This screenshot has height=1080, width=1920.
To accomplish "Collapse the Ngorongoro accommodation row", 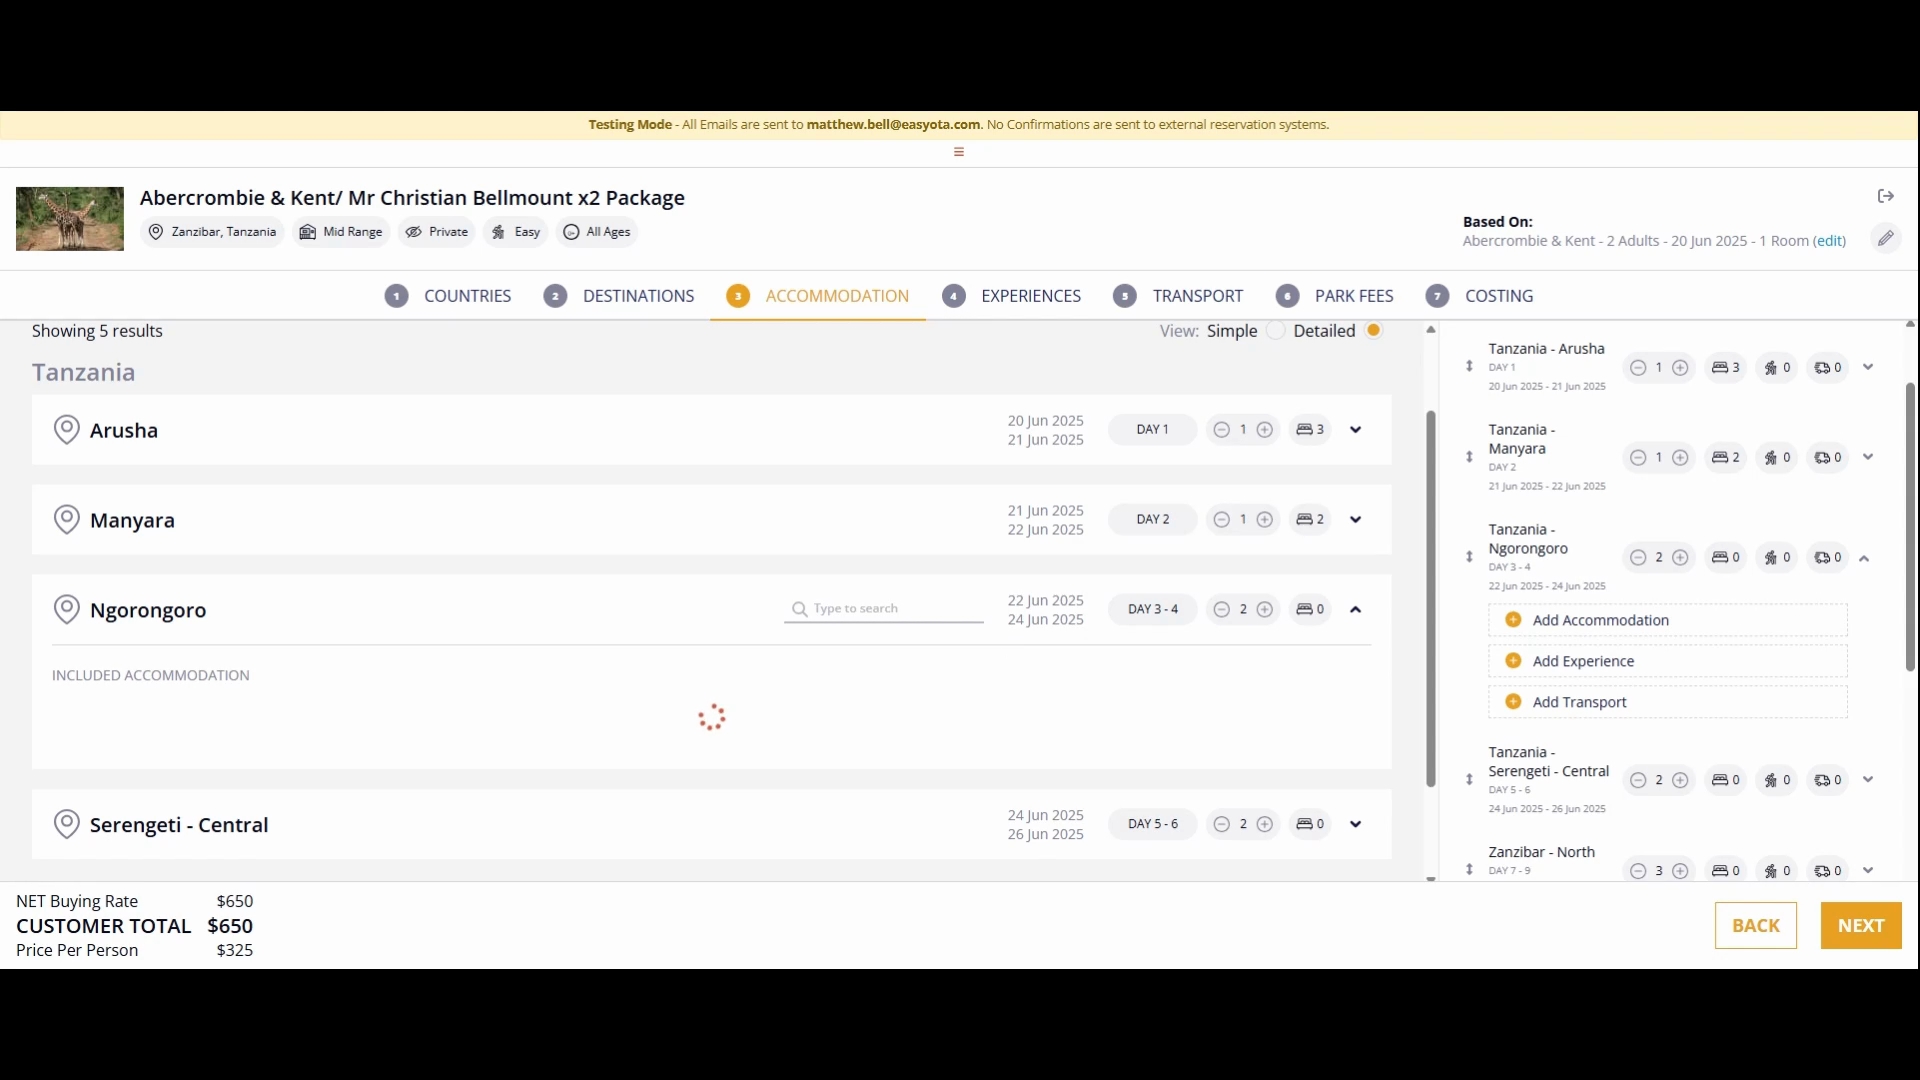I will click(x=1356, y=610).
